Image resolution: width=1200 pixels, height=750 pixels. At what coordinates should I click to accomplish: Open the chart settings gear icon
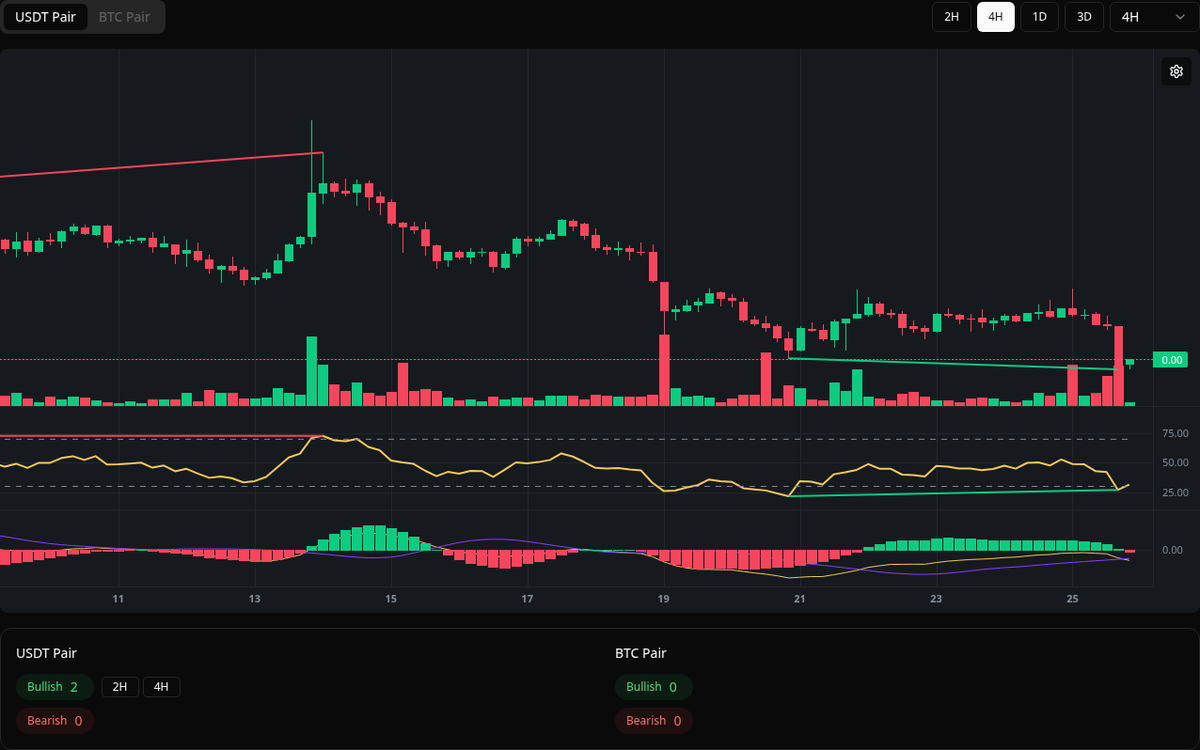1176,71
